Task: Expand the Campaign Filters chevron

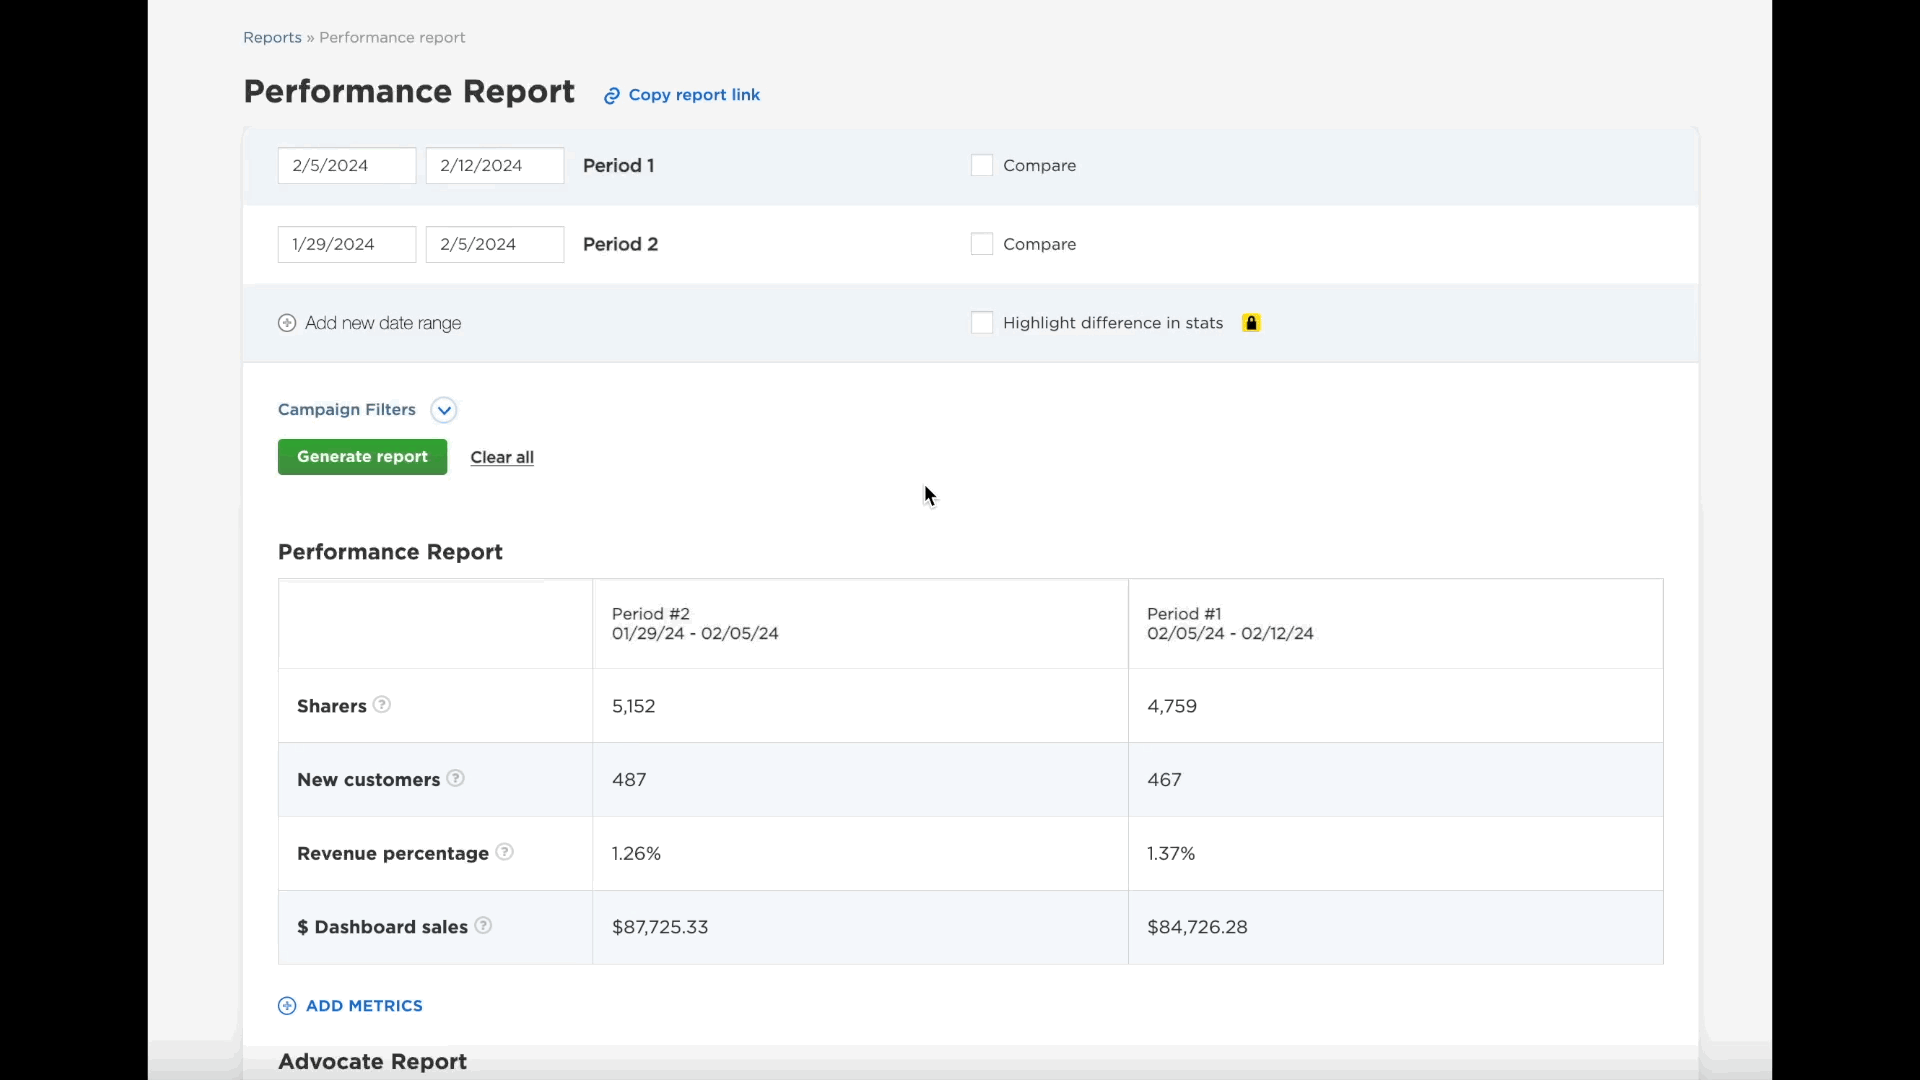Action: coord(444,410)
